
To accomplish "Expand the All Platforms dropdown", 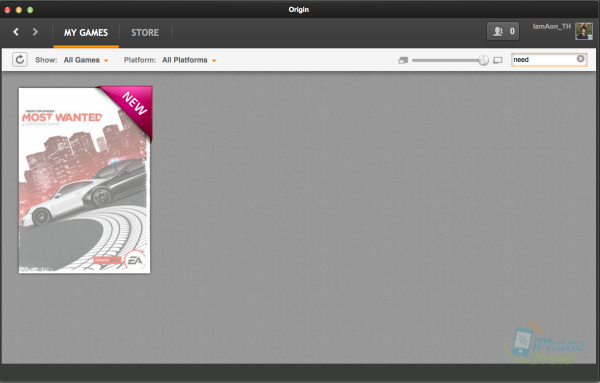I will pos(189,60).
